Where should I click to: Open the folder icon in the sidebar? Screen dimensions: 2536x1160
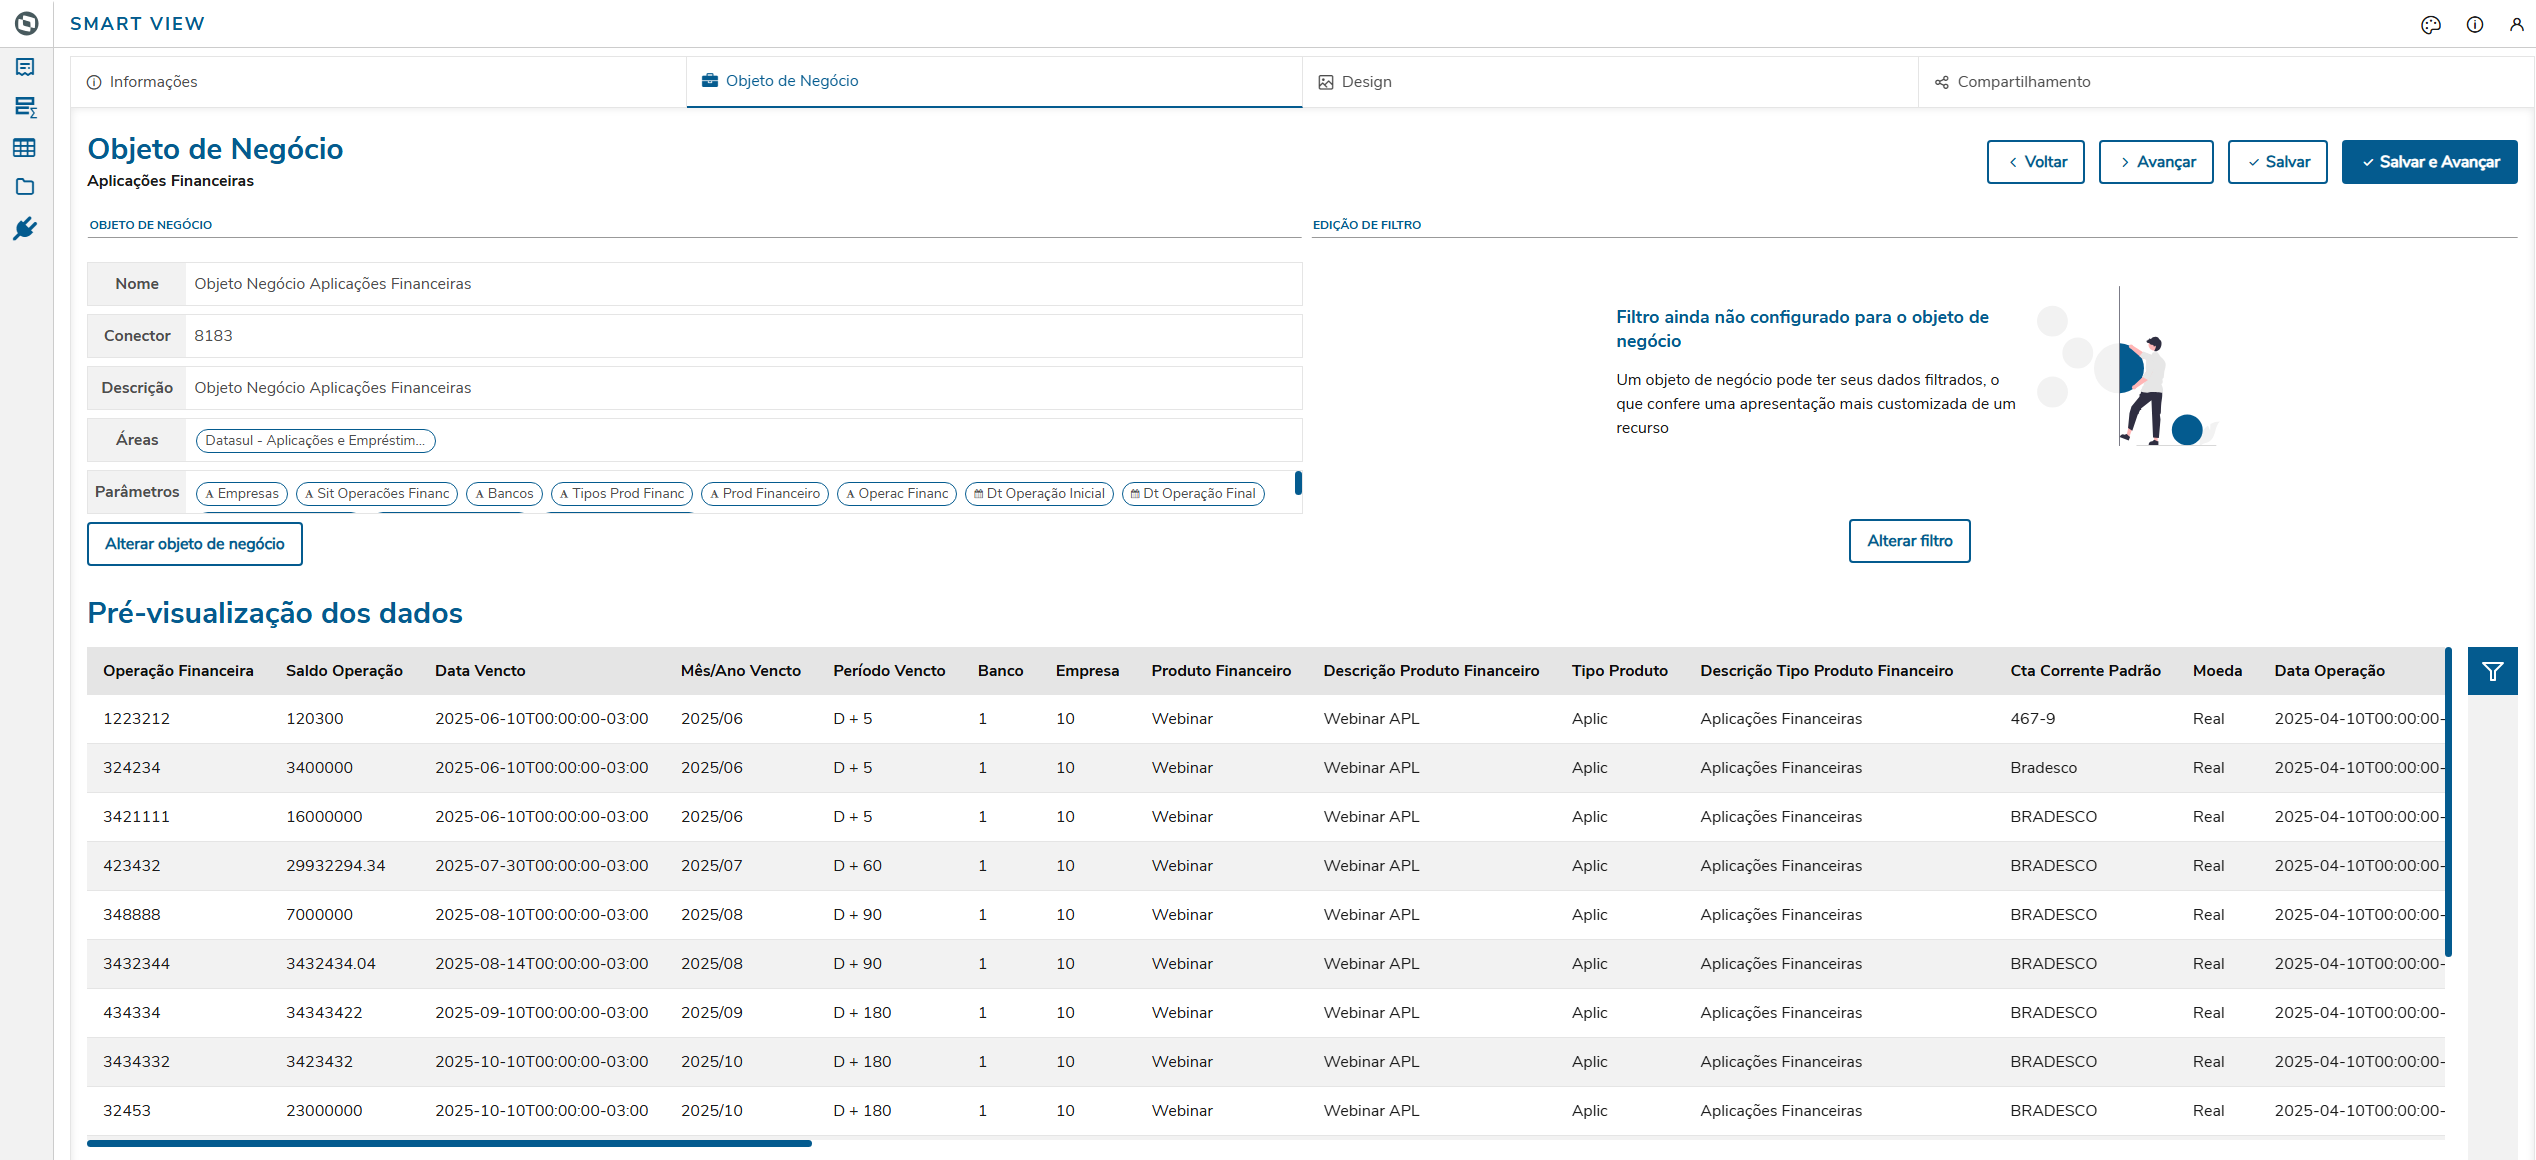(x=25, y=187)
